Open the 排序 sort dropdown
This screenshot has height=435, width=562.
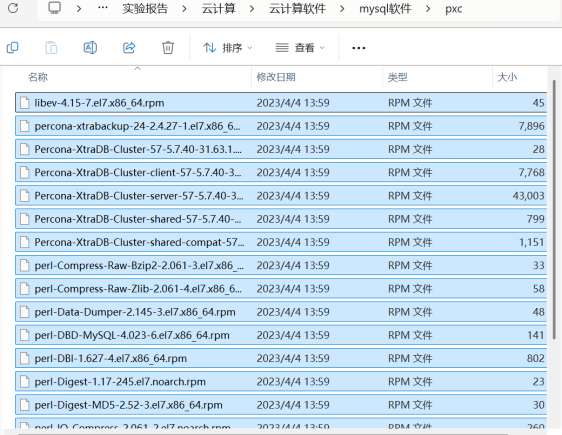[228, 48]
